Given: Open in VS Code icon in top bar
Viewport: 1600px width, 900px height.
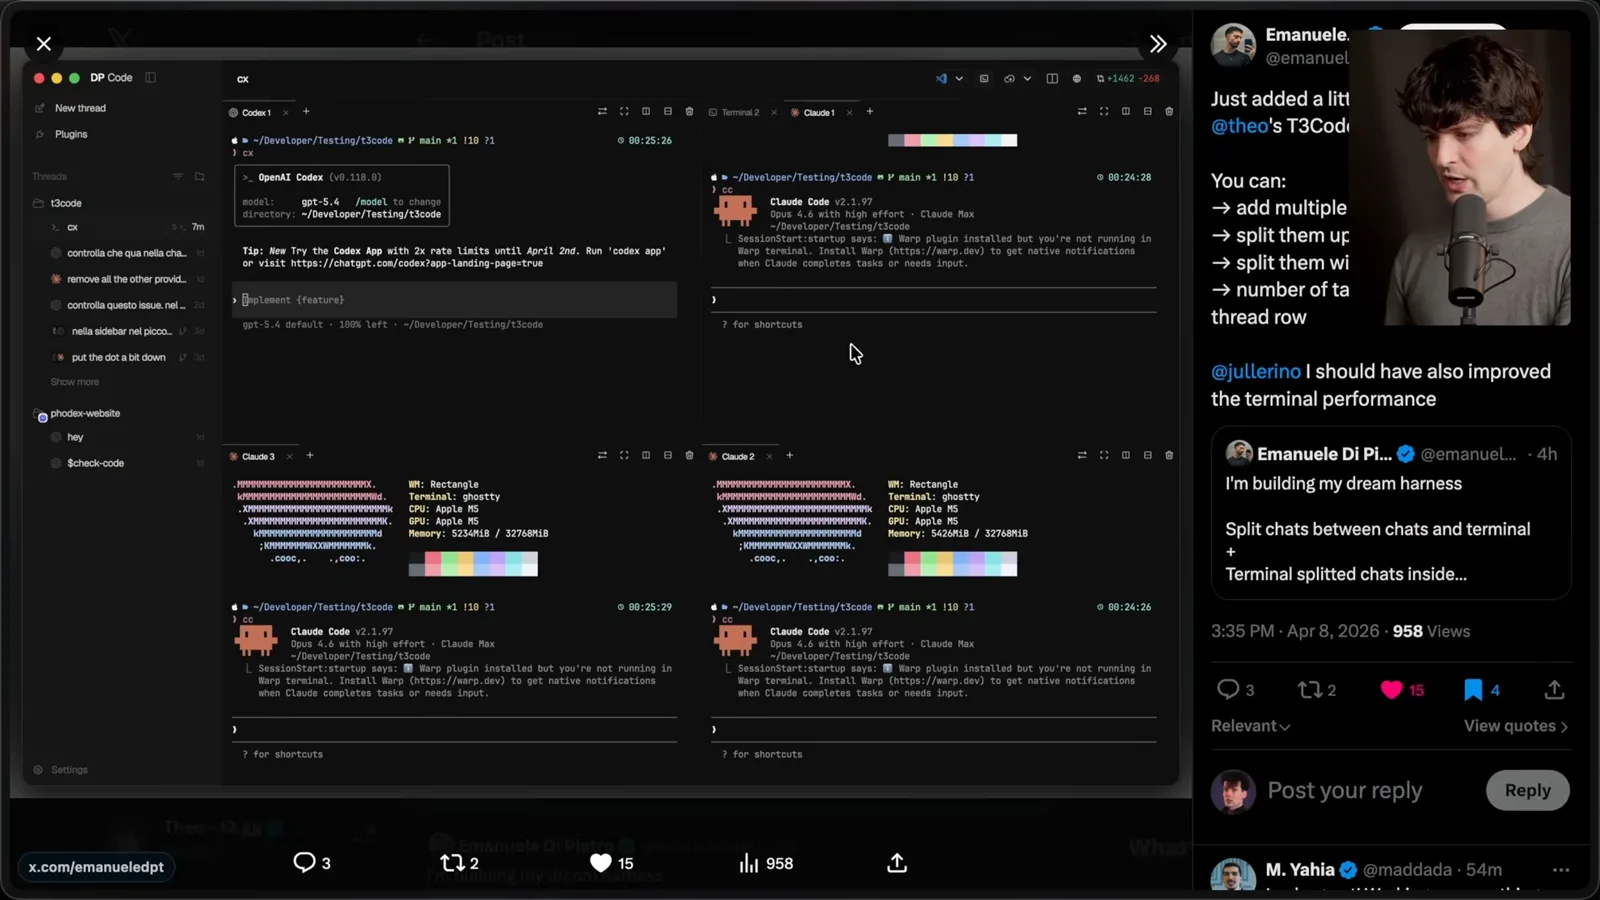Looking at the screenshot, I should pos(941,78).
